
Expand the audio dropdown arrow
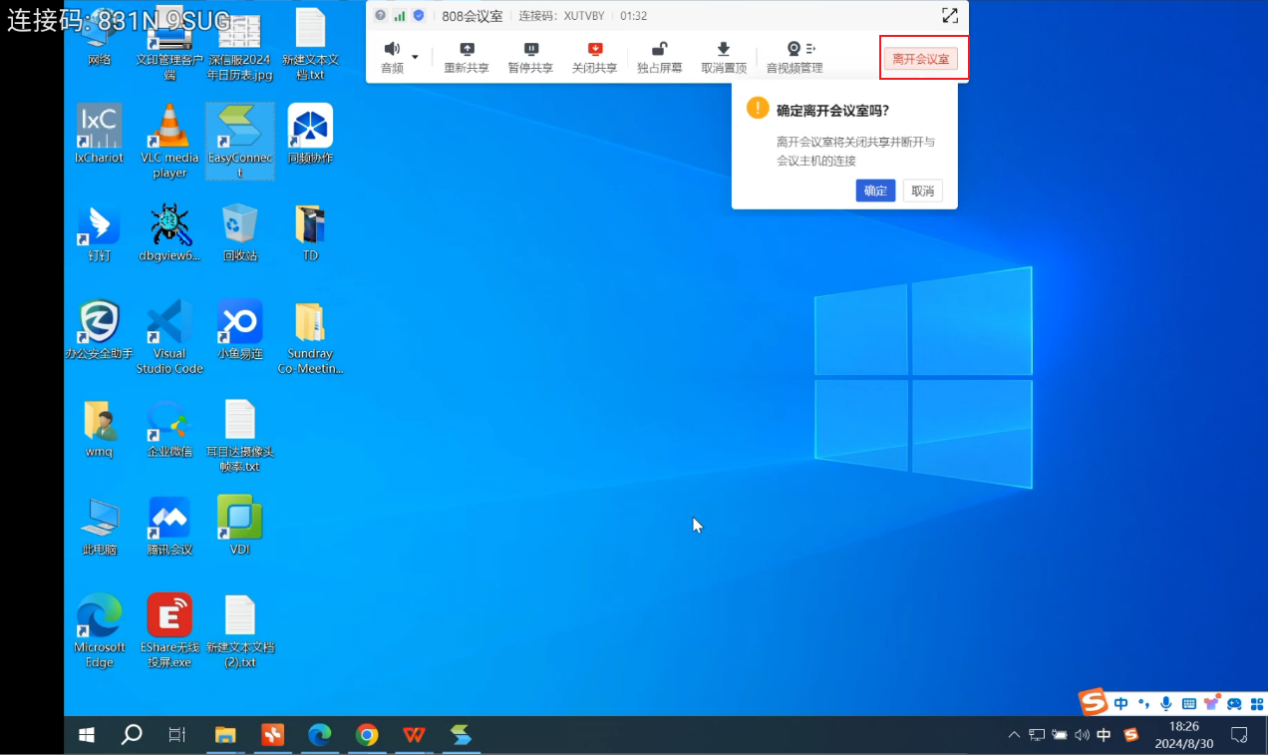[415, 57]
